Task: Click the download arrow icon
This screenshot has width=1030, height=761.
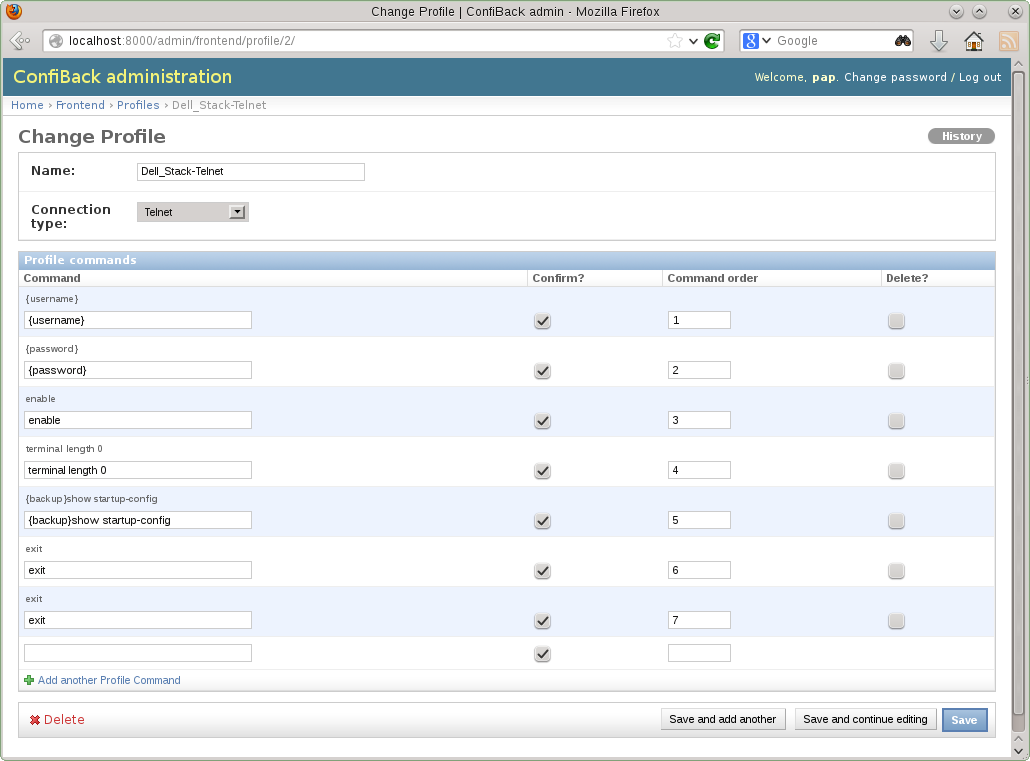Action: (x=938, y=41)
